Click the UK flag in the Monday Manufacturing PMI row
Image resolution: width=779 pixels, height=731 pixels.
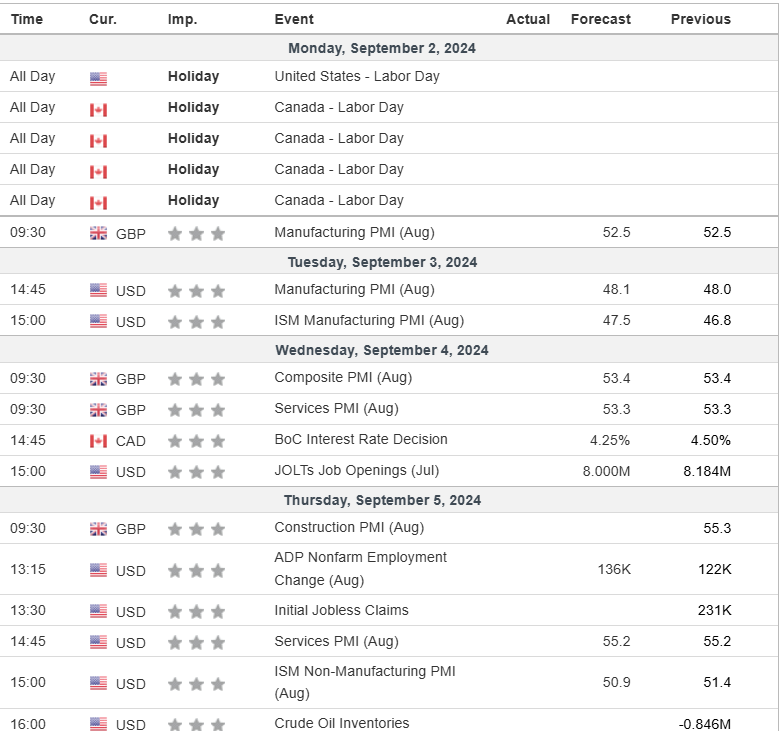[x=98, y=233]
